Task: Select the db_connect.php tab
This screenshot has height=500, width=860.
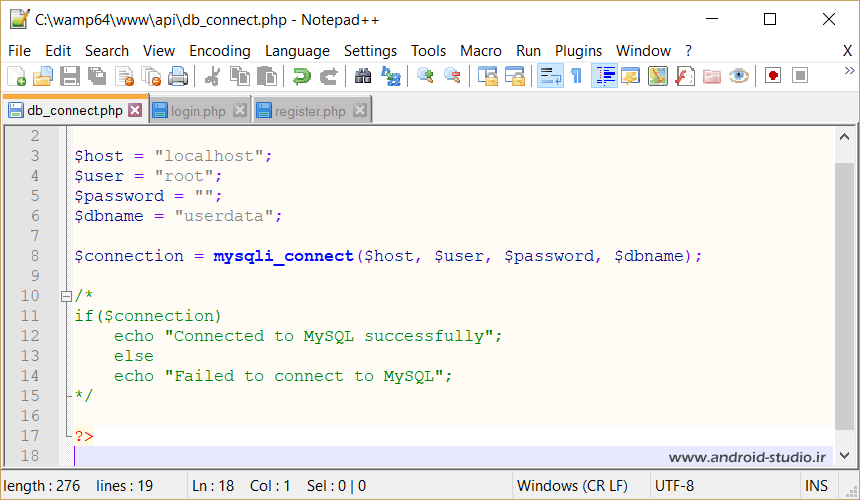Action: tap(75, 110)
